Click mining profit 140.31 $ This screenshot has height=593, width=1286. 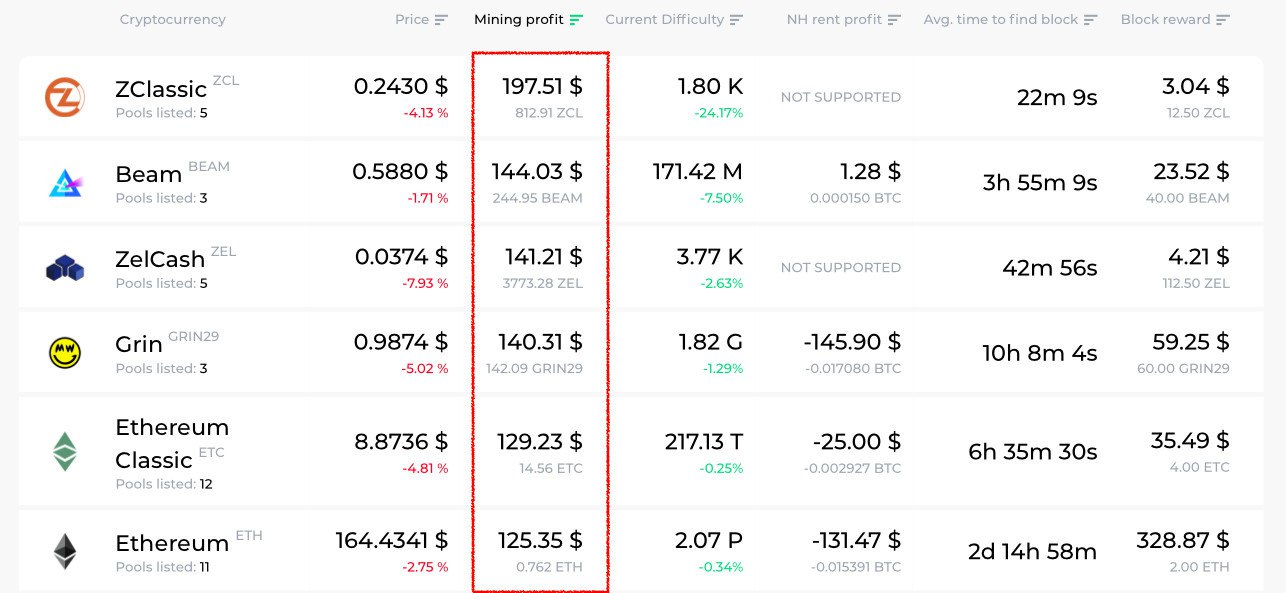pos(539,342)
